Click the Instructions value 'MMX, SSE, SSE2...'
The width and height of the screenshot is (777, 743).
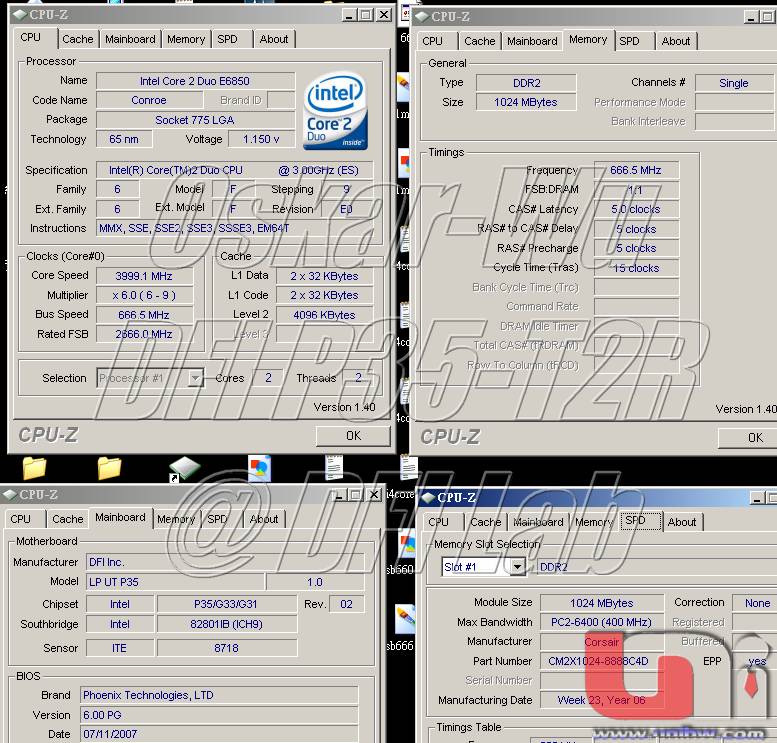[x=234, y=229]
